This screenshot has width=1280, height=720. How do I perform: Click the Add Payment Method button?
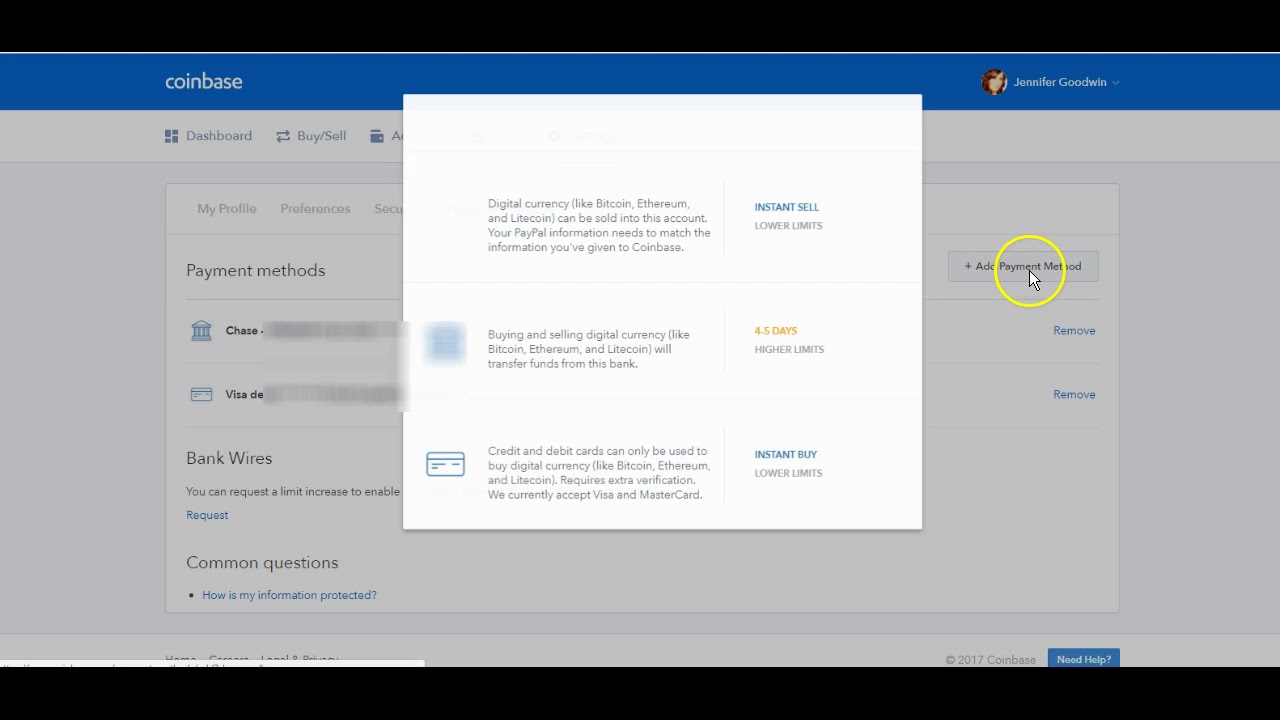[x=1023, y=266]
